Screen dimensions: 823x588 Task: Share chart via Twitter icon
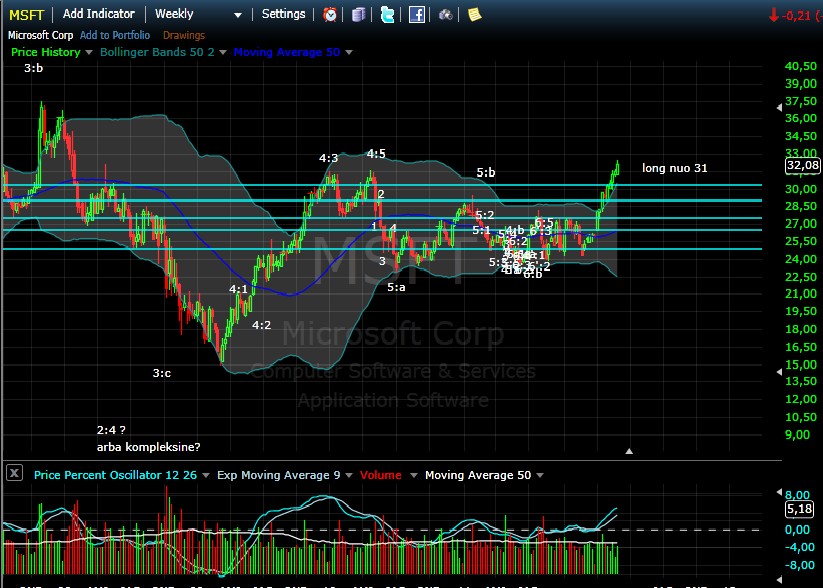387,15
